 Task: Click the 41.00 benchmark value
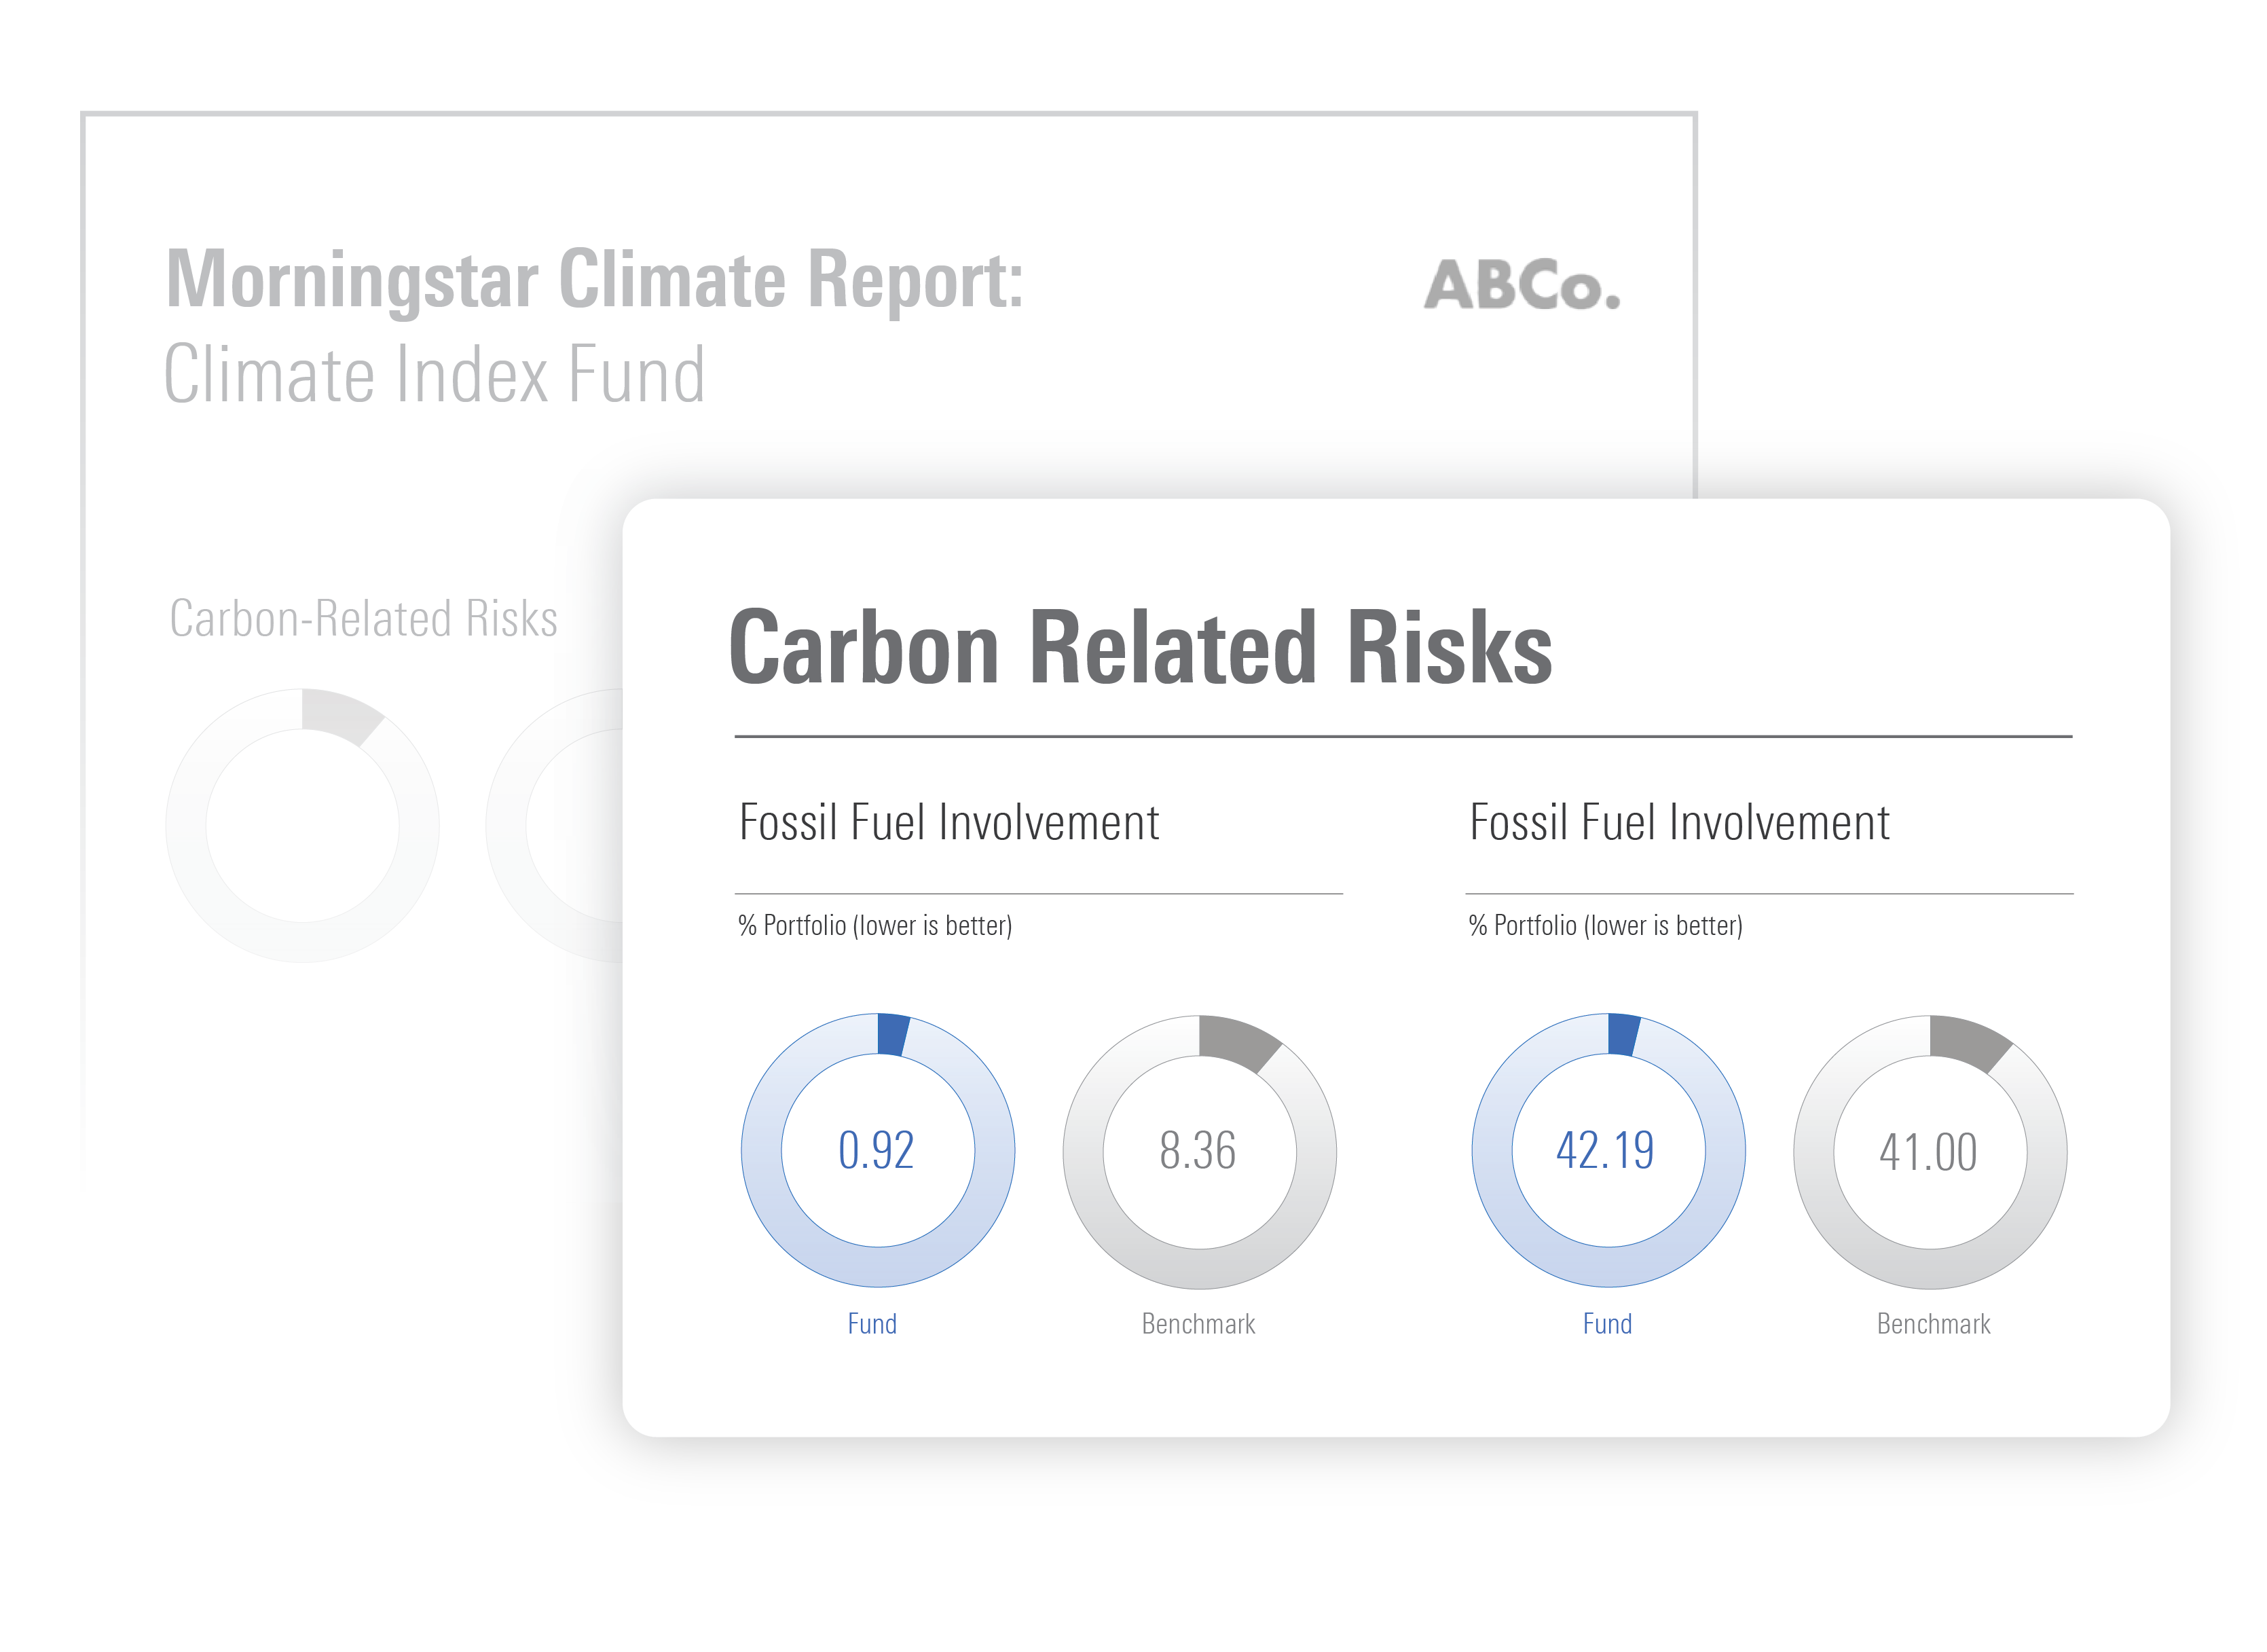pyautogui.click(x=1929, y=1152)
